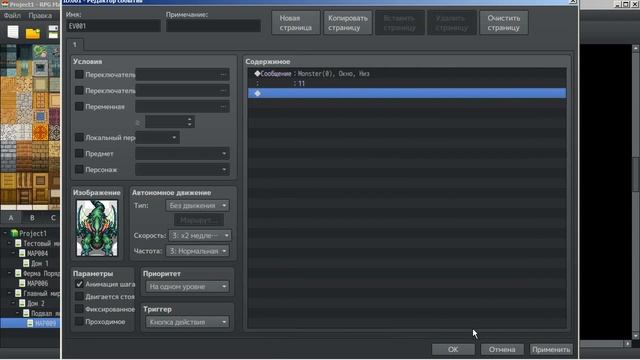Select event page tab 1
Viewport: 640px width, 360px height.
75,44
